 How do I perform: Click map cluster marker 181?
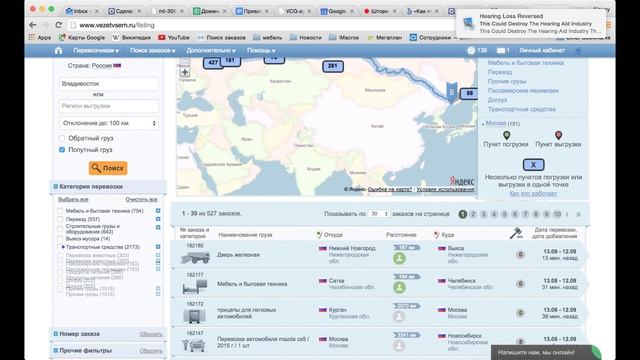click(x=230, y=60)
